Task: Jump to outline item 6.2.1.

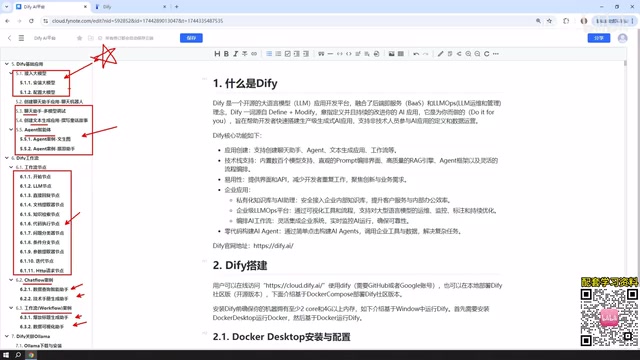Action: click(x=44, y=289)
